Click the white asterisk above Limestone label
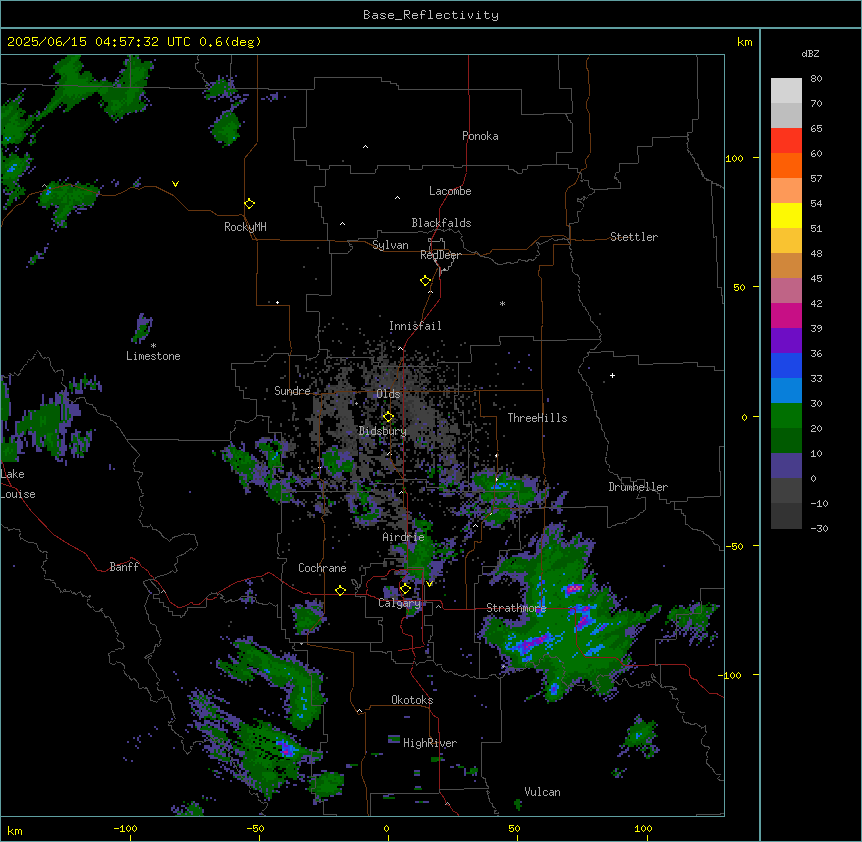862x842 pixels. tap(153, 346)
